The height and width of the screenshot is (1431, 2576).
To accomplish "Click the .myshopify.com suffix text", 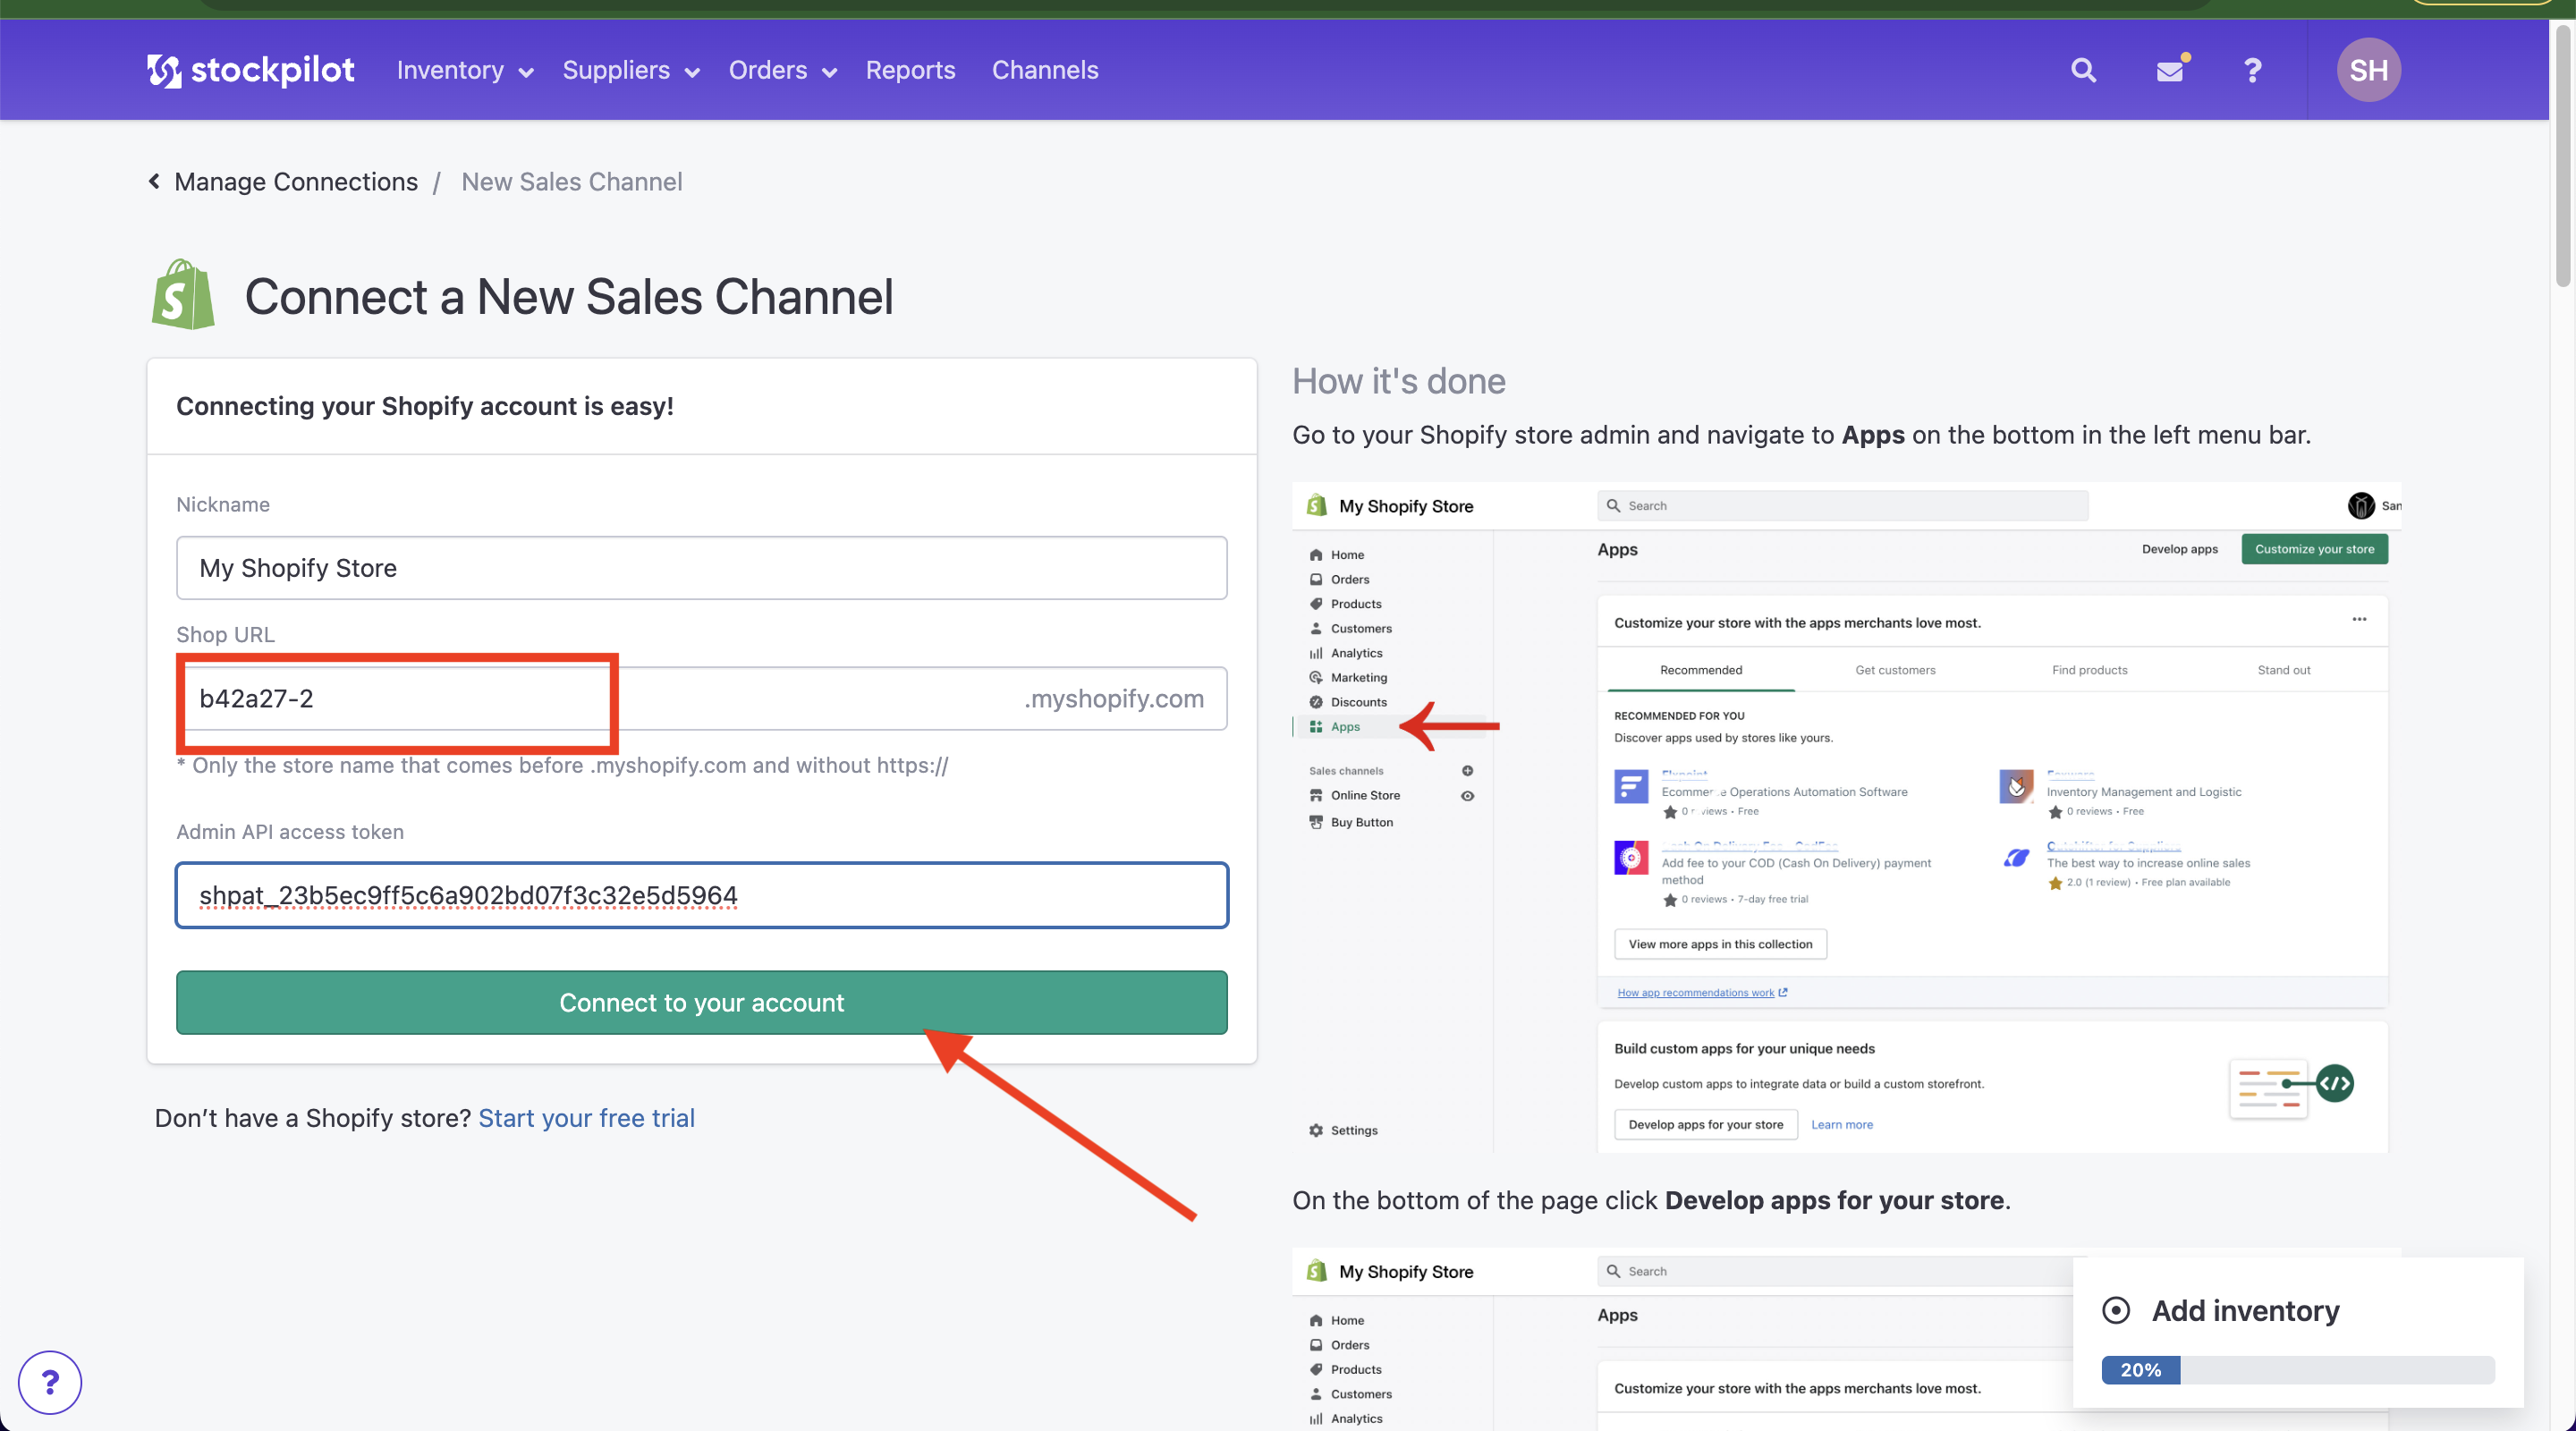I will [x=1113, y=699].
